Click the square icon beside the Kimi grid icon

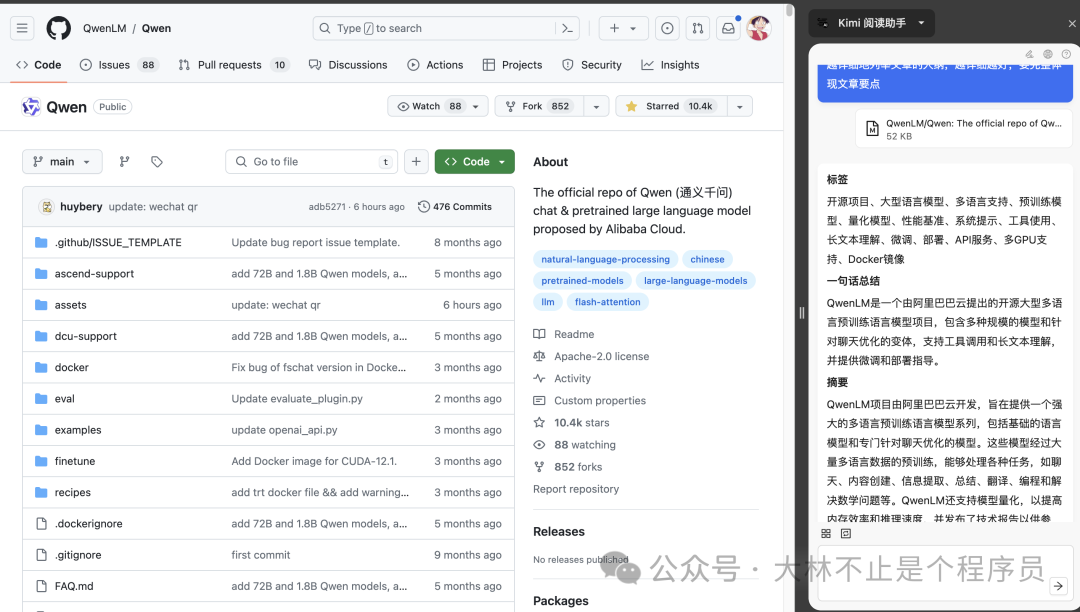tap(847, 534)
